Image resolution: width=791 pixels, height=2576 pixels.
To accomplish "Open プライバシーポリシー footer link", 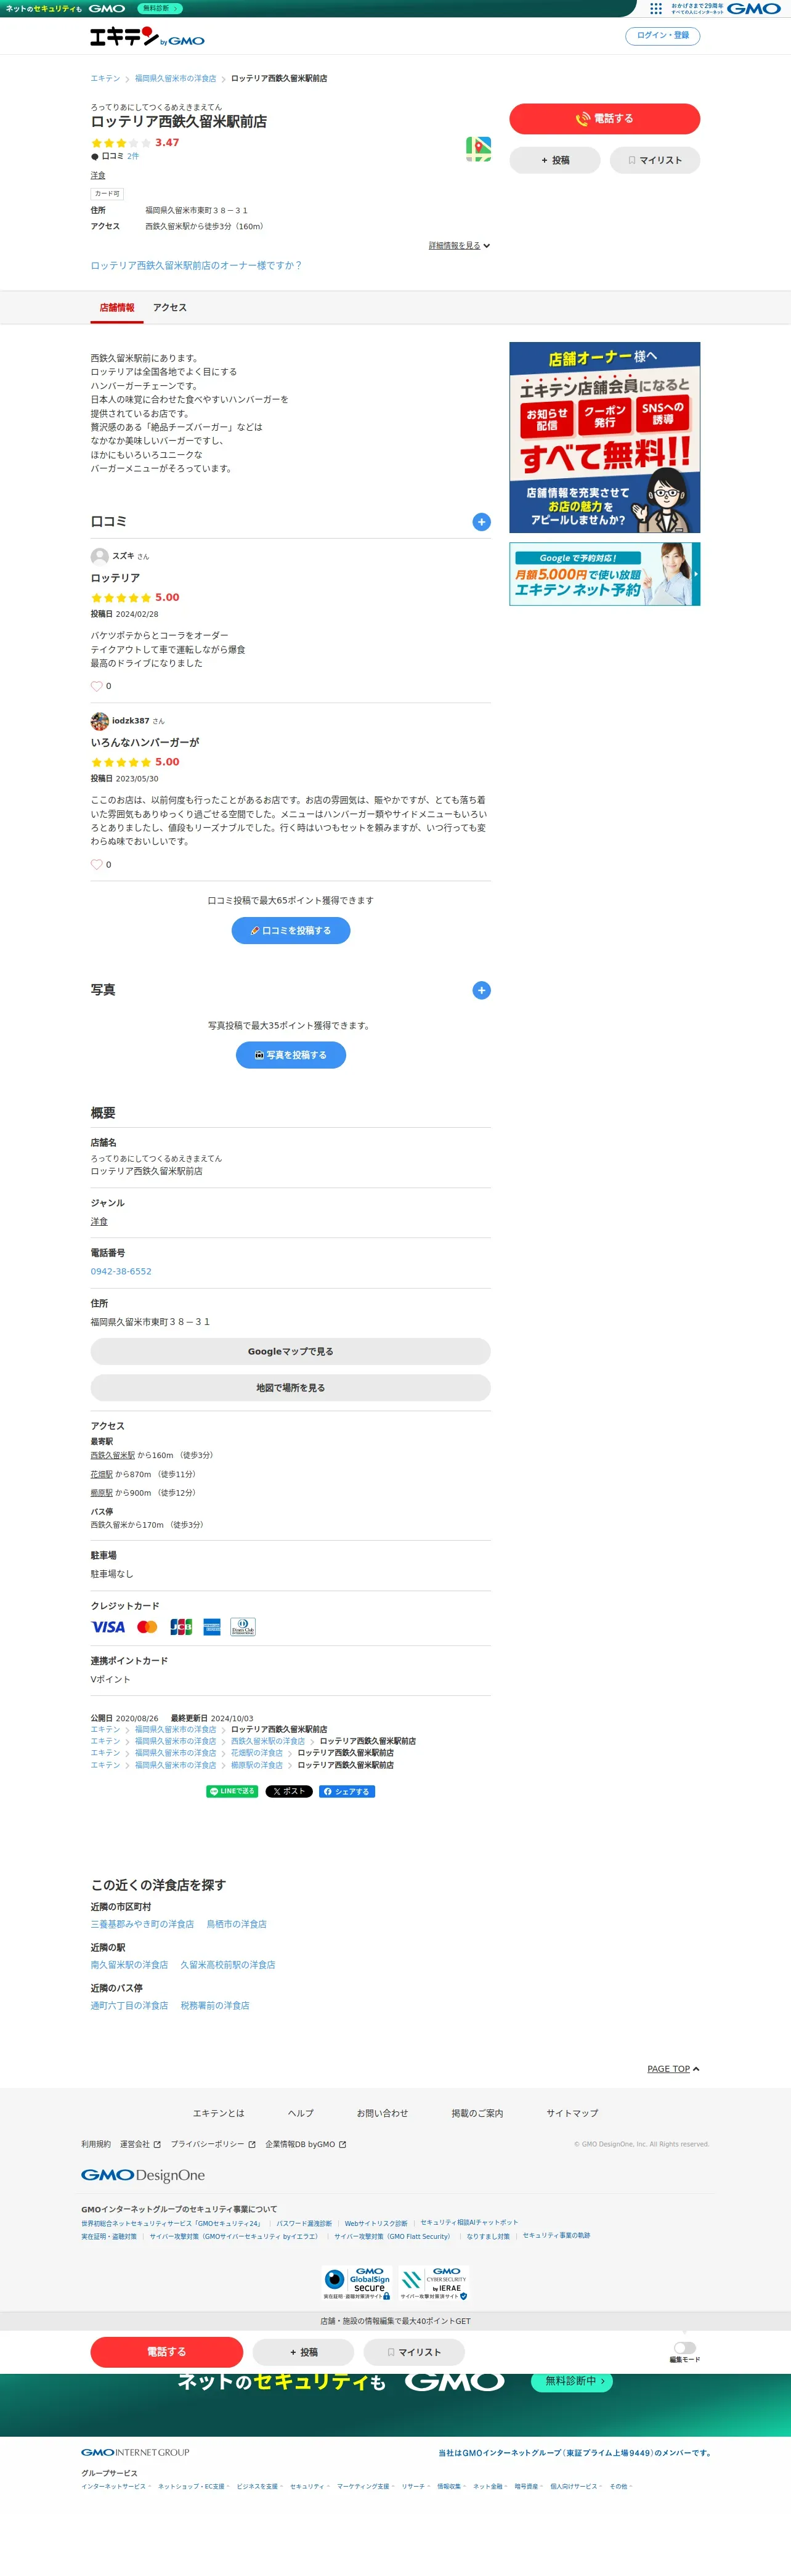I will click(x=213, y=2144).
